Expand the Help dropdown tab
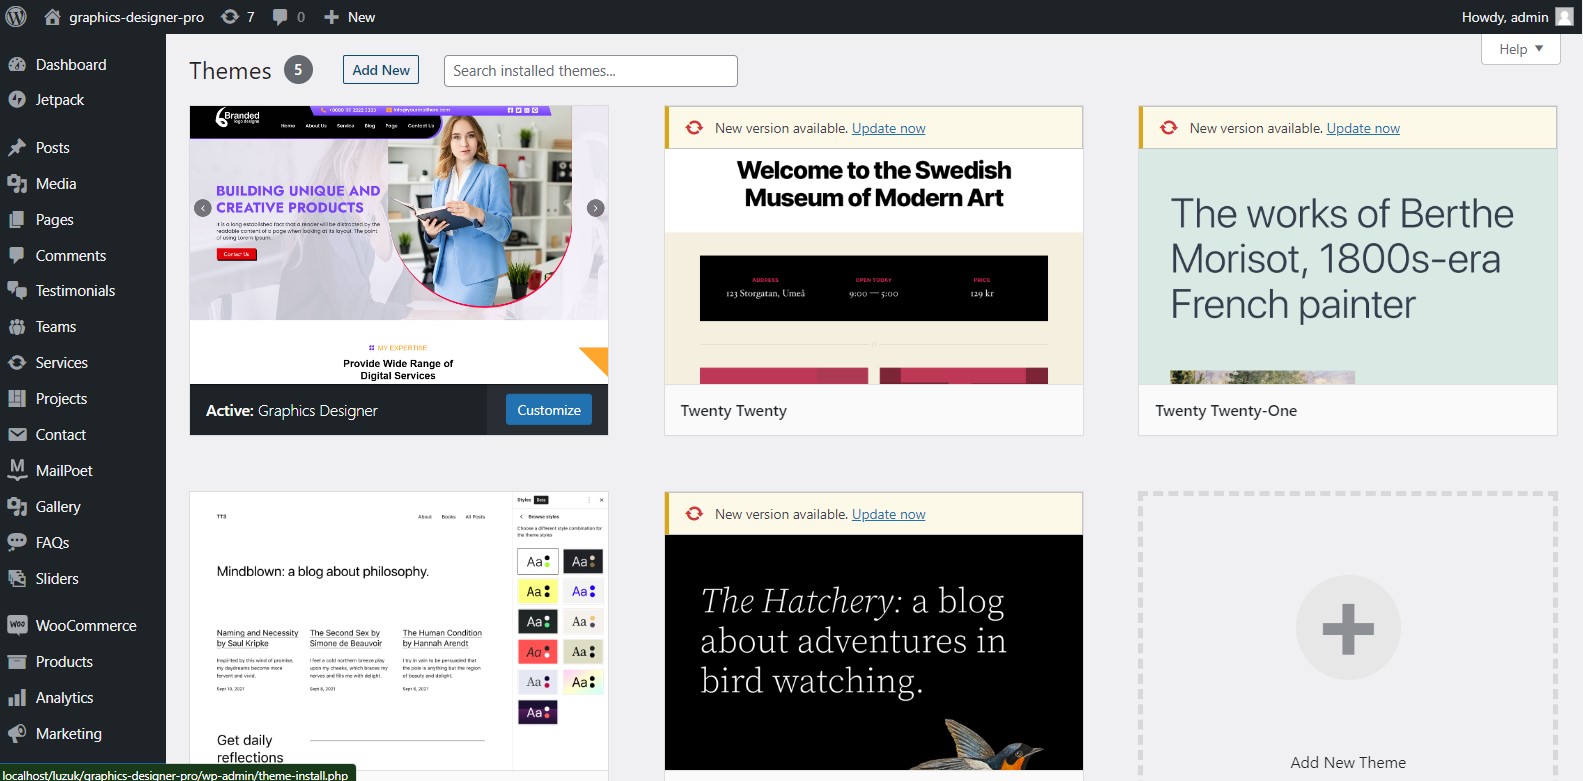 tap(1521, 49)
